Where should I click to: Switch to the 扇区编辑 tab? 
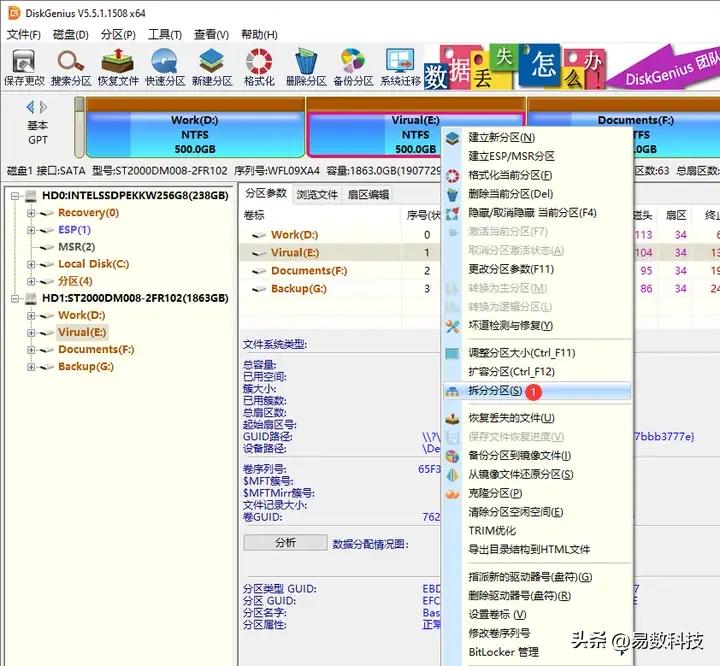point(368,195)
